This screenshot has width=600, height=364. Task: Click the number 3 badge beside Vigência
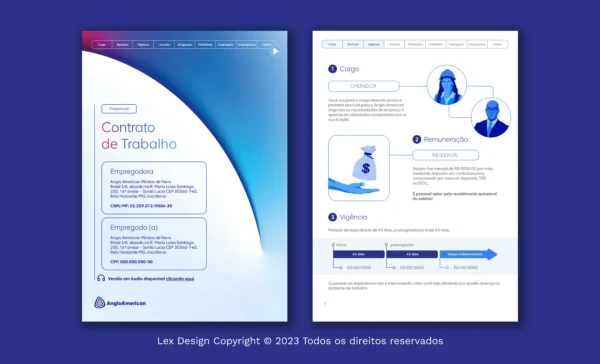[x=332, y=217]
